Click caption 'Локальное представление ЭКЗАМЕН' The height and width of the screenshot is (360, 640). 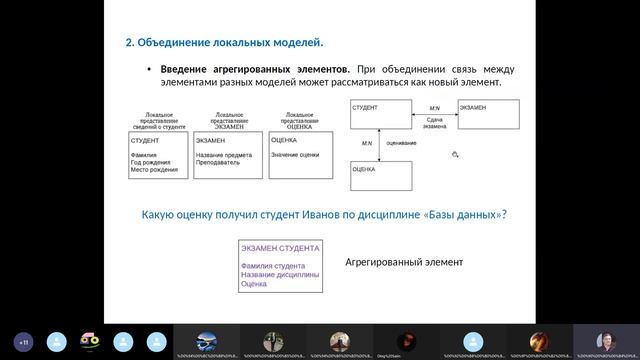click(x=229, y=121)
